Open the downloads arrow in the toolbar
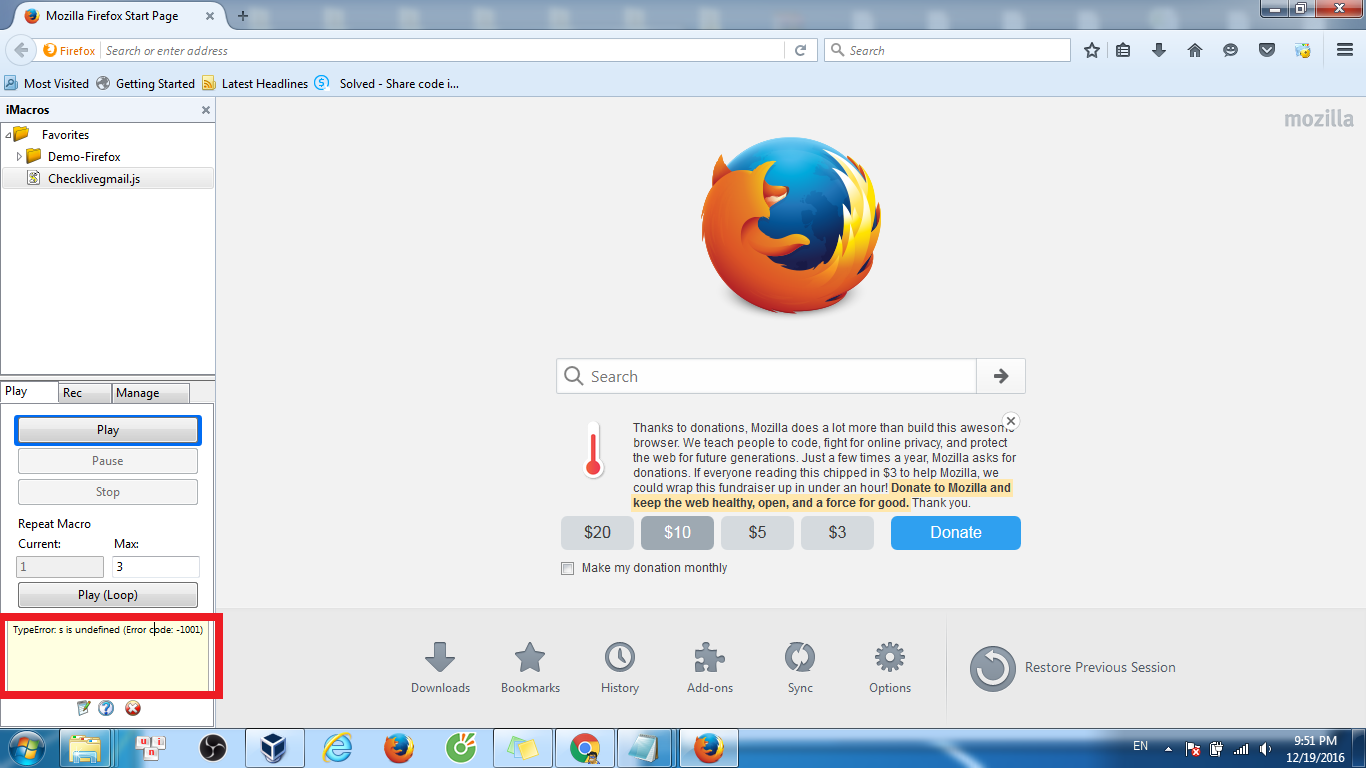 click(1159, 50)
